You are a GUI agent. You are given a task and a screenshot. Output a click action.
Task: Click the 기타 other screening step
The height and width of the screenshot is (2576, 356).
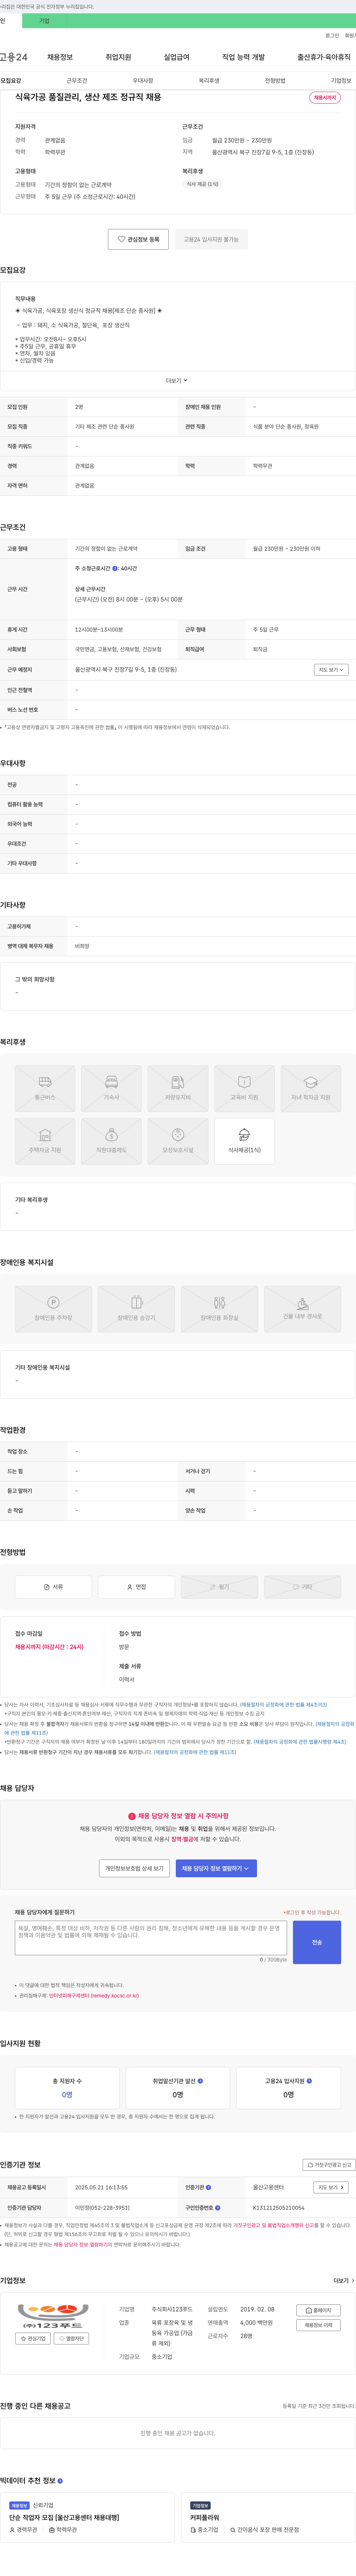click(302, 1587)
